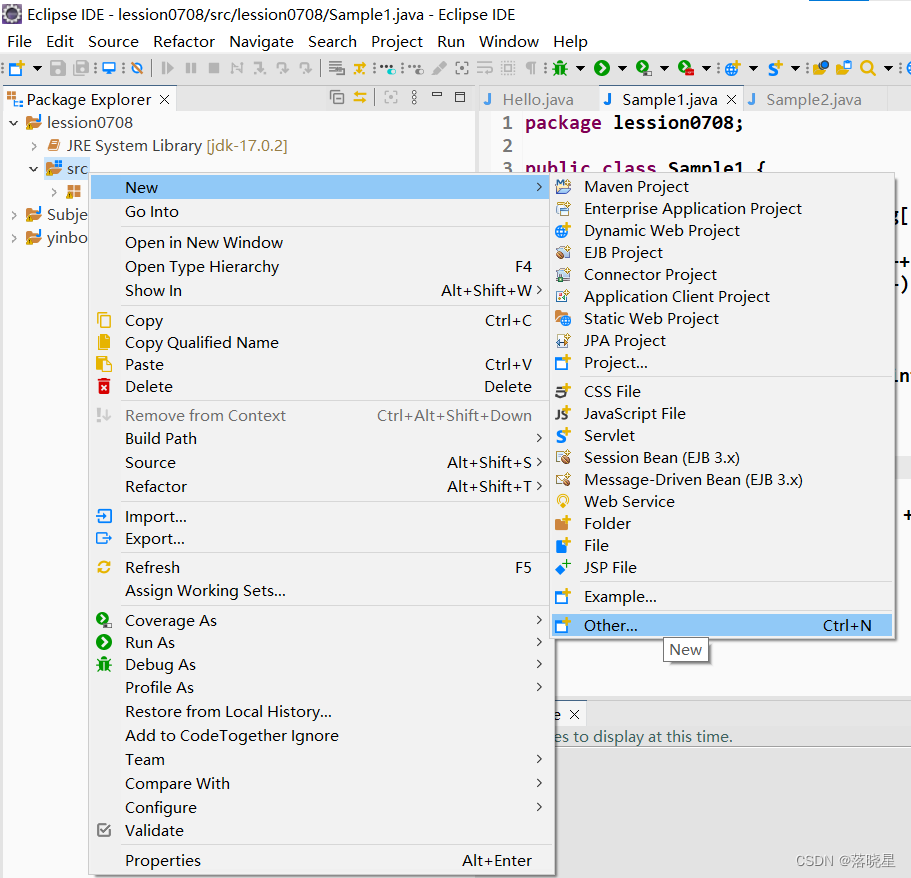Screen dimensions: 911x878
Task: Select Maven Project from New submenu
Action: pyautogui.click(x=722, y=187)
